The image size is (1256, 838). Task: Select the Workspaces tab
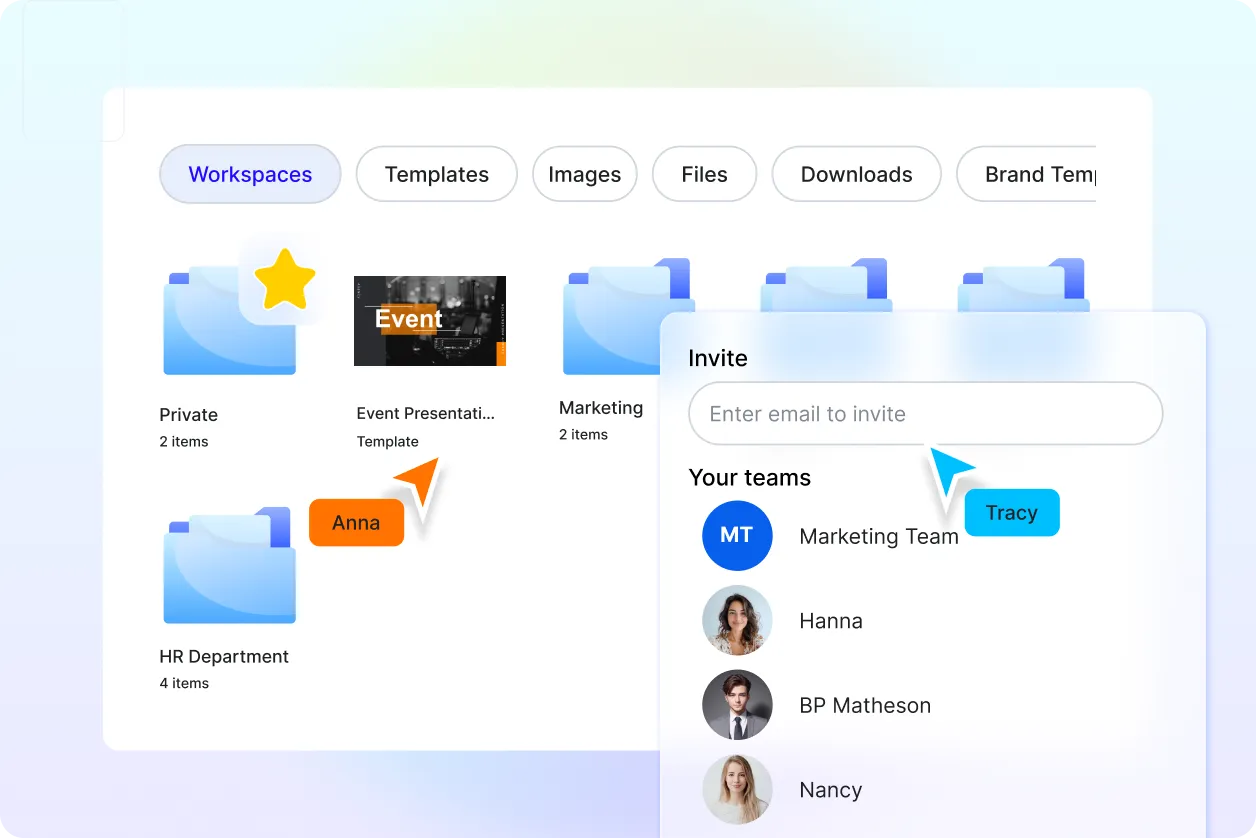[249, 174]
